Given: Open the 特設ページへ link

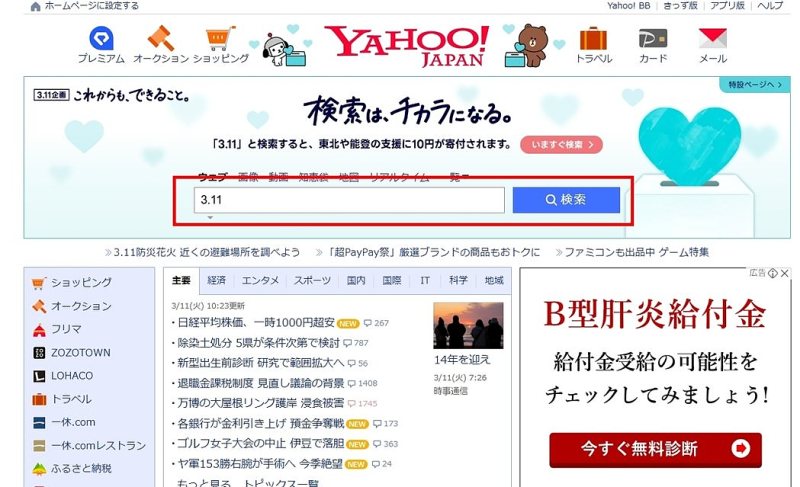Looking at the screenshot, I should coord(755,85).
